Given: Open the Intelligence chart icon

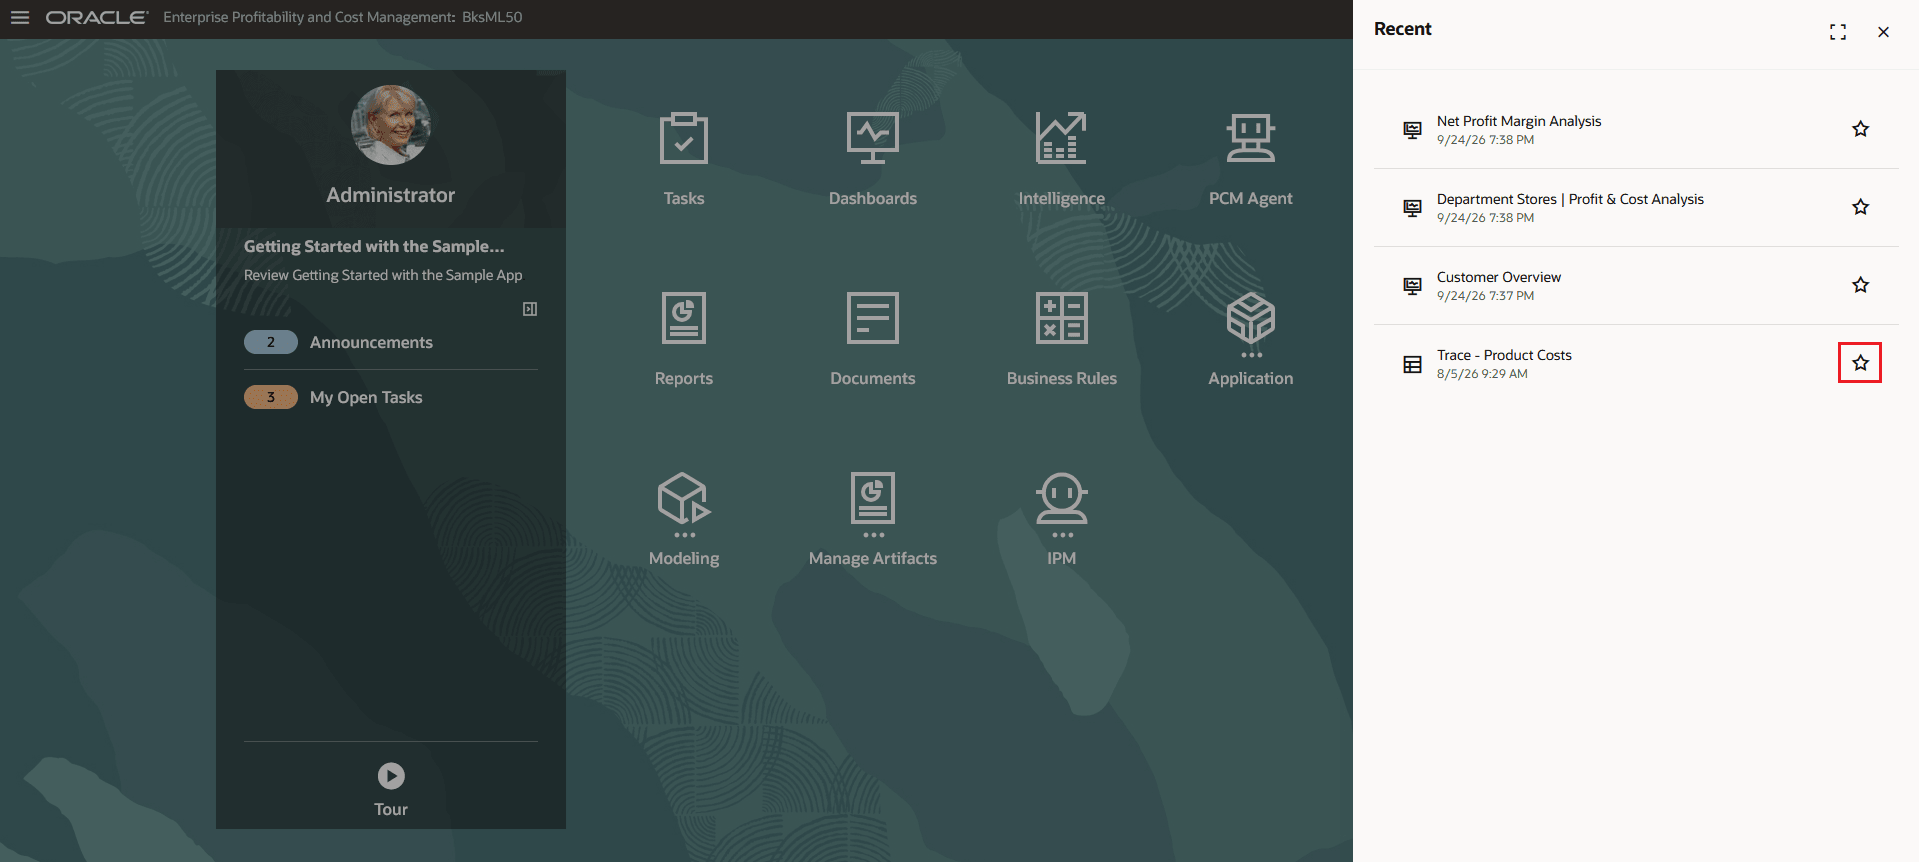Looking at the screenshot, I should click(1062, 138).
